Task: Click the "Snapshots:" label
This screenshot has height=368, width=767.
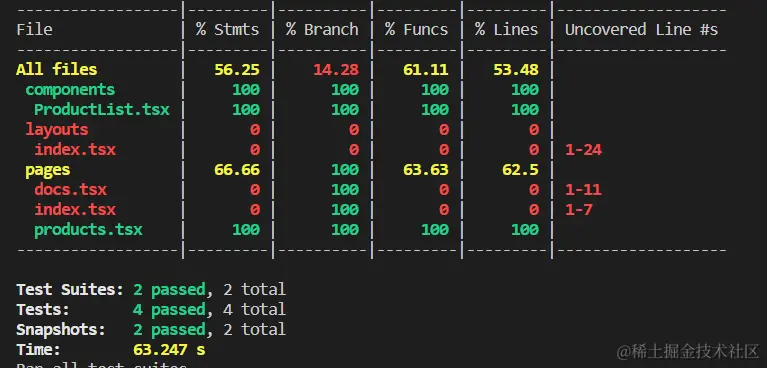Action: click(x=61, y=330)
